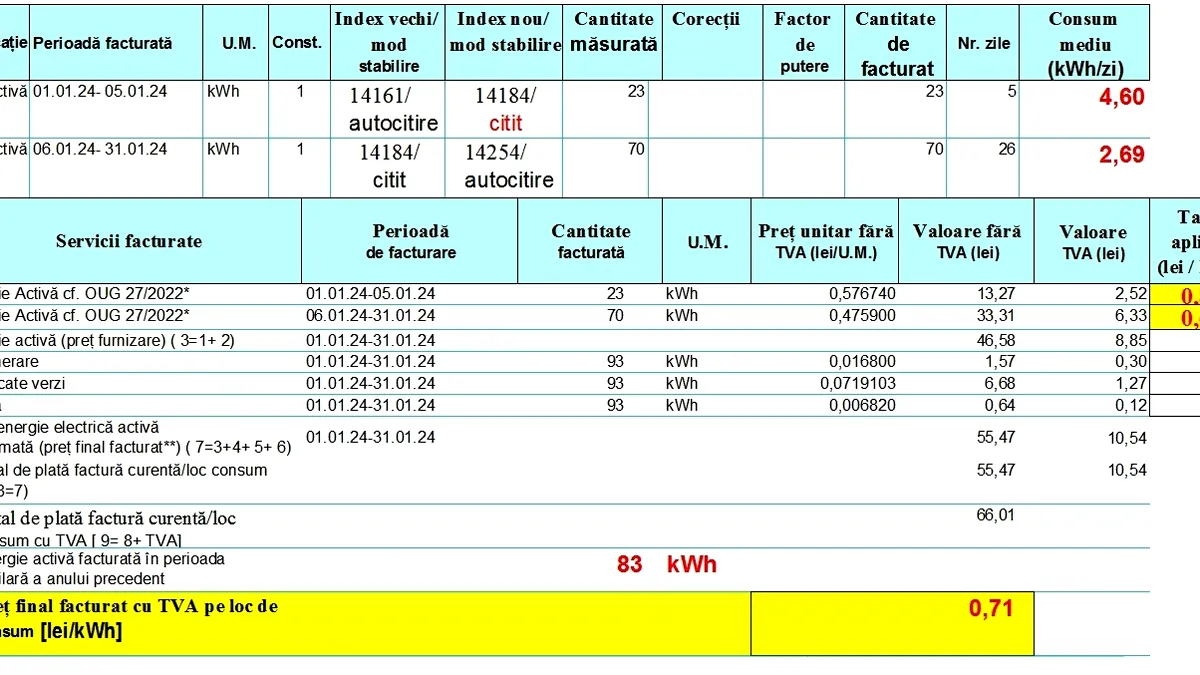Select the VAT value 1,27
The image size is (1200, 675).
tap(1131, 383)
